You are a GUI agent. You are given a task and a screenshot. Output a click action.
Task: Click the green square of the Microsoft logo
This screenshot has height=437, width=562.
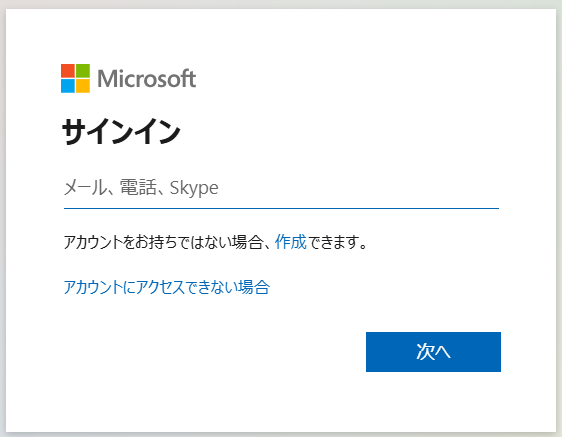pos(83,71)
